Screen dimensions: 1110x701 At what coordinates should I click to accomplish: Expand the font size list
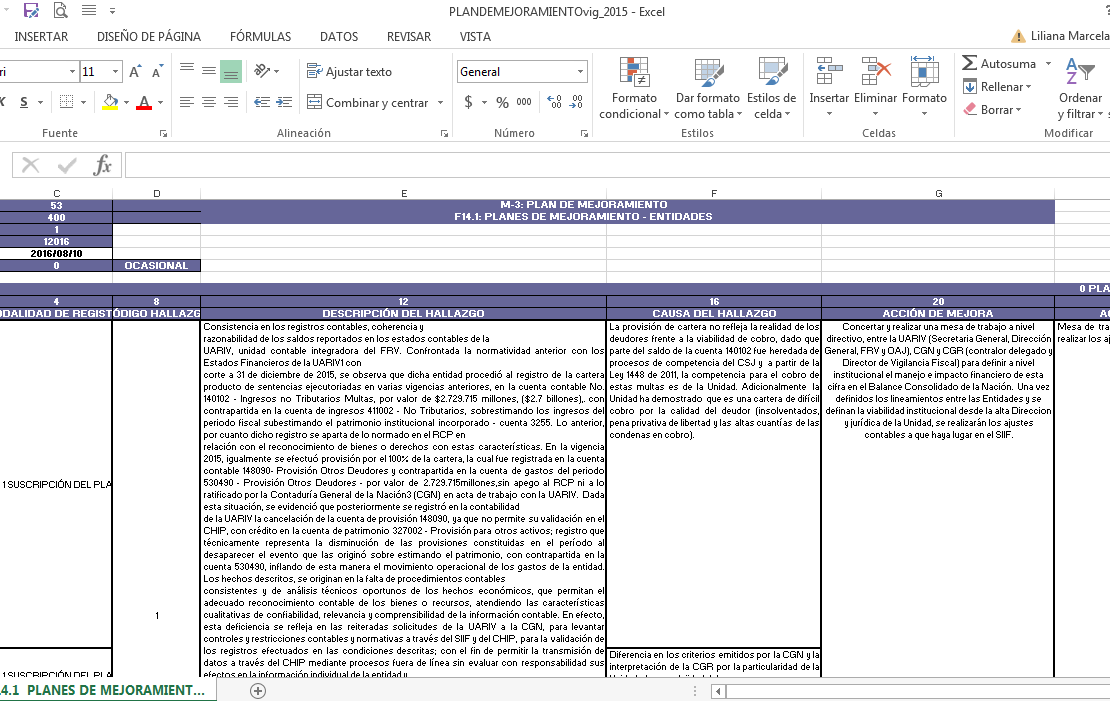click(115, 72)
